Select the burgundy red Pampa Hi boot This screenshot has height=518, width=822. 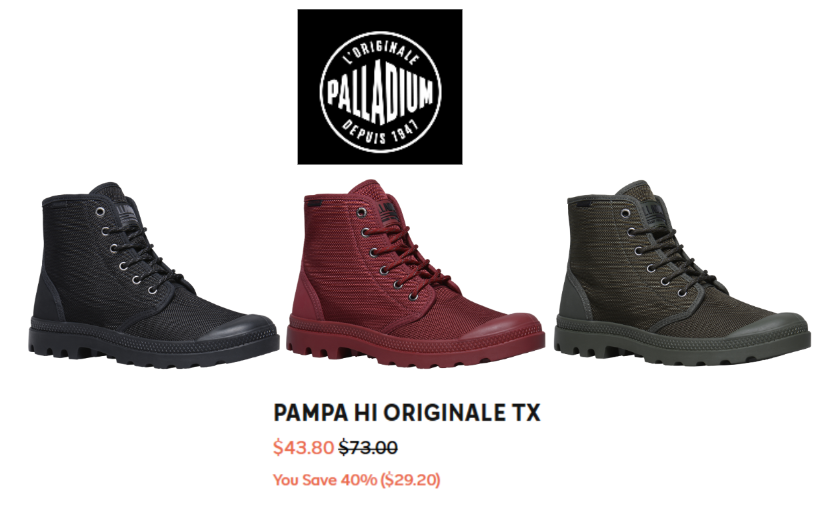point(415,274)
